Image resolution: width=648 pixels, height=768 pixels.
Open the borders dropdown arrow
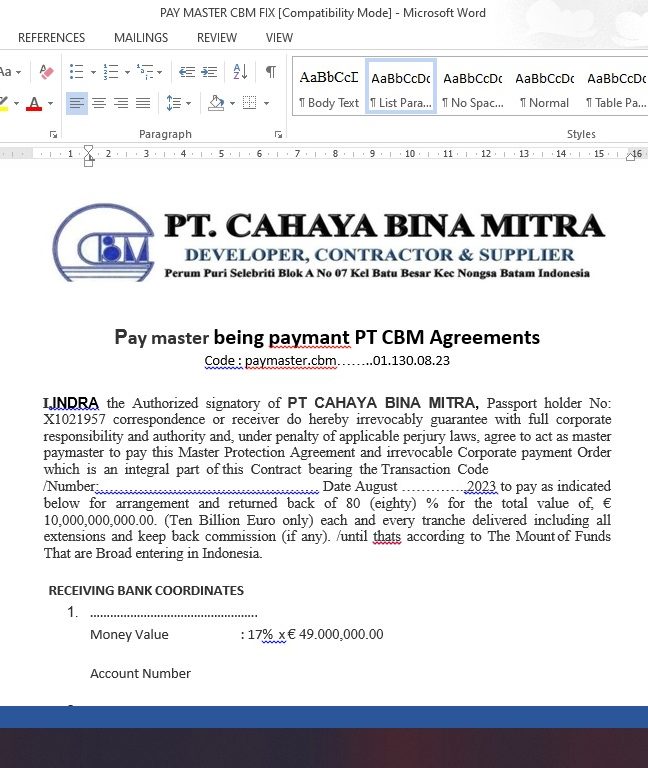coord(266,103)
